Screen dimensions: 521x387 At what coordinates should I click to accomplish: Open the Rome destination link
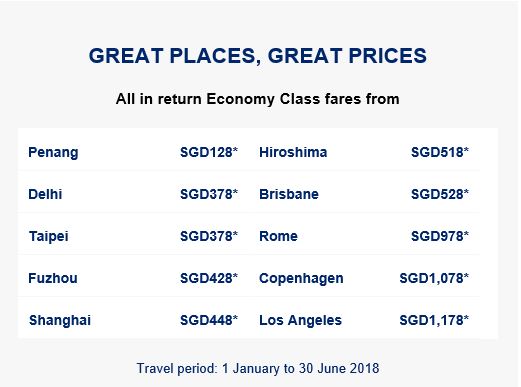click(x=278, y=236)
